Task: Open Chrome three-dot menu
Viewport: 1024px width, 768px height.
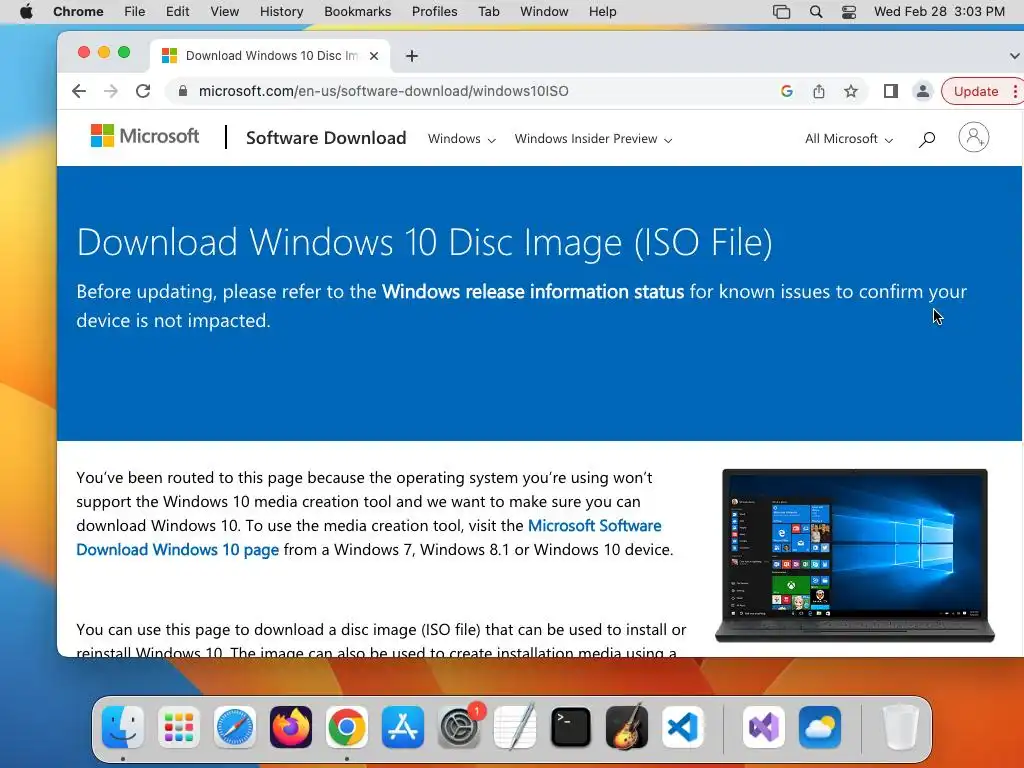Action: (x=1015, y=91)
